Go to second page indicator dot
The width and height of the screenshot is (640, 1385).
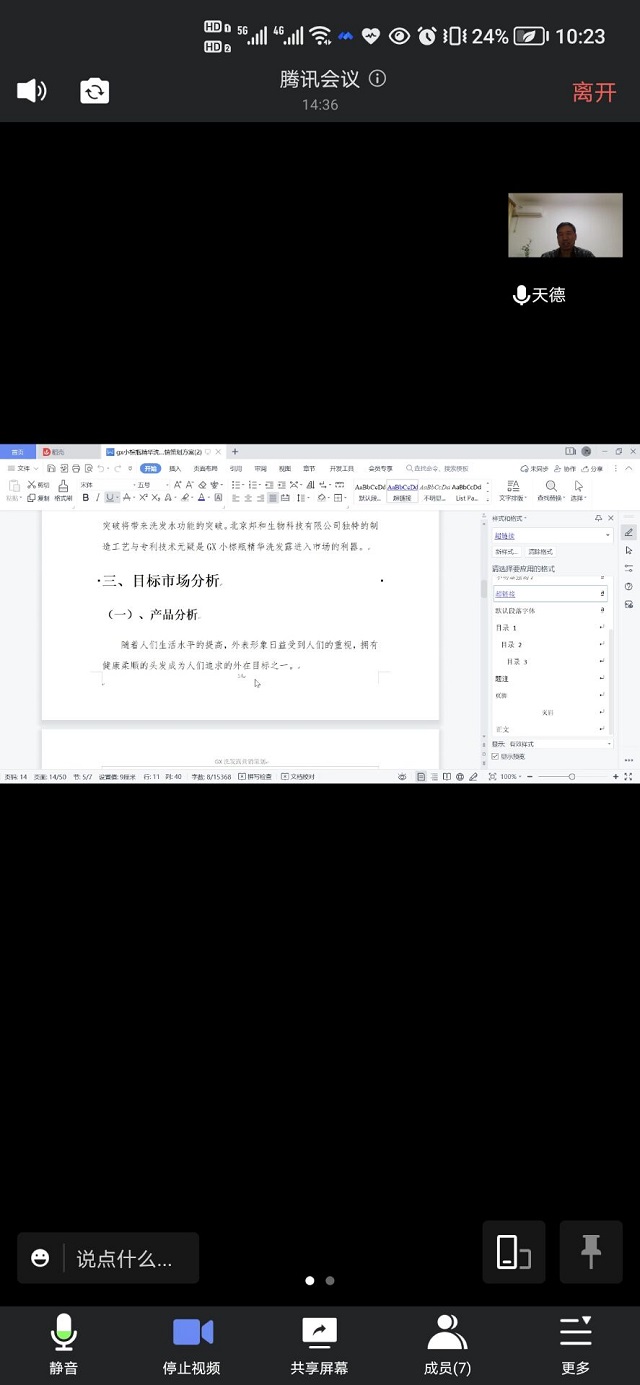click(330, 1280)
